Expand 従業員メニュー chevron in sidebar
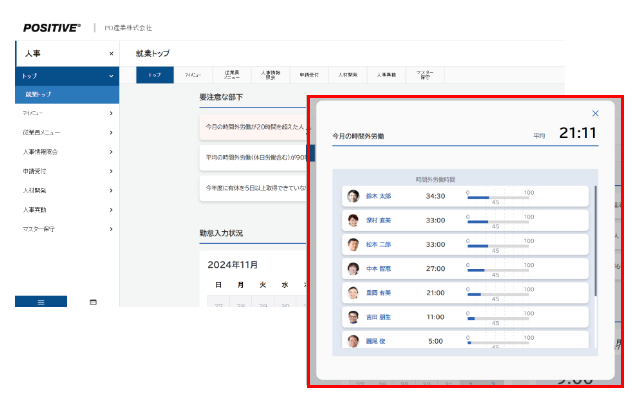This screenshot has height=400, width=640. click(111, 132)
